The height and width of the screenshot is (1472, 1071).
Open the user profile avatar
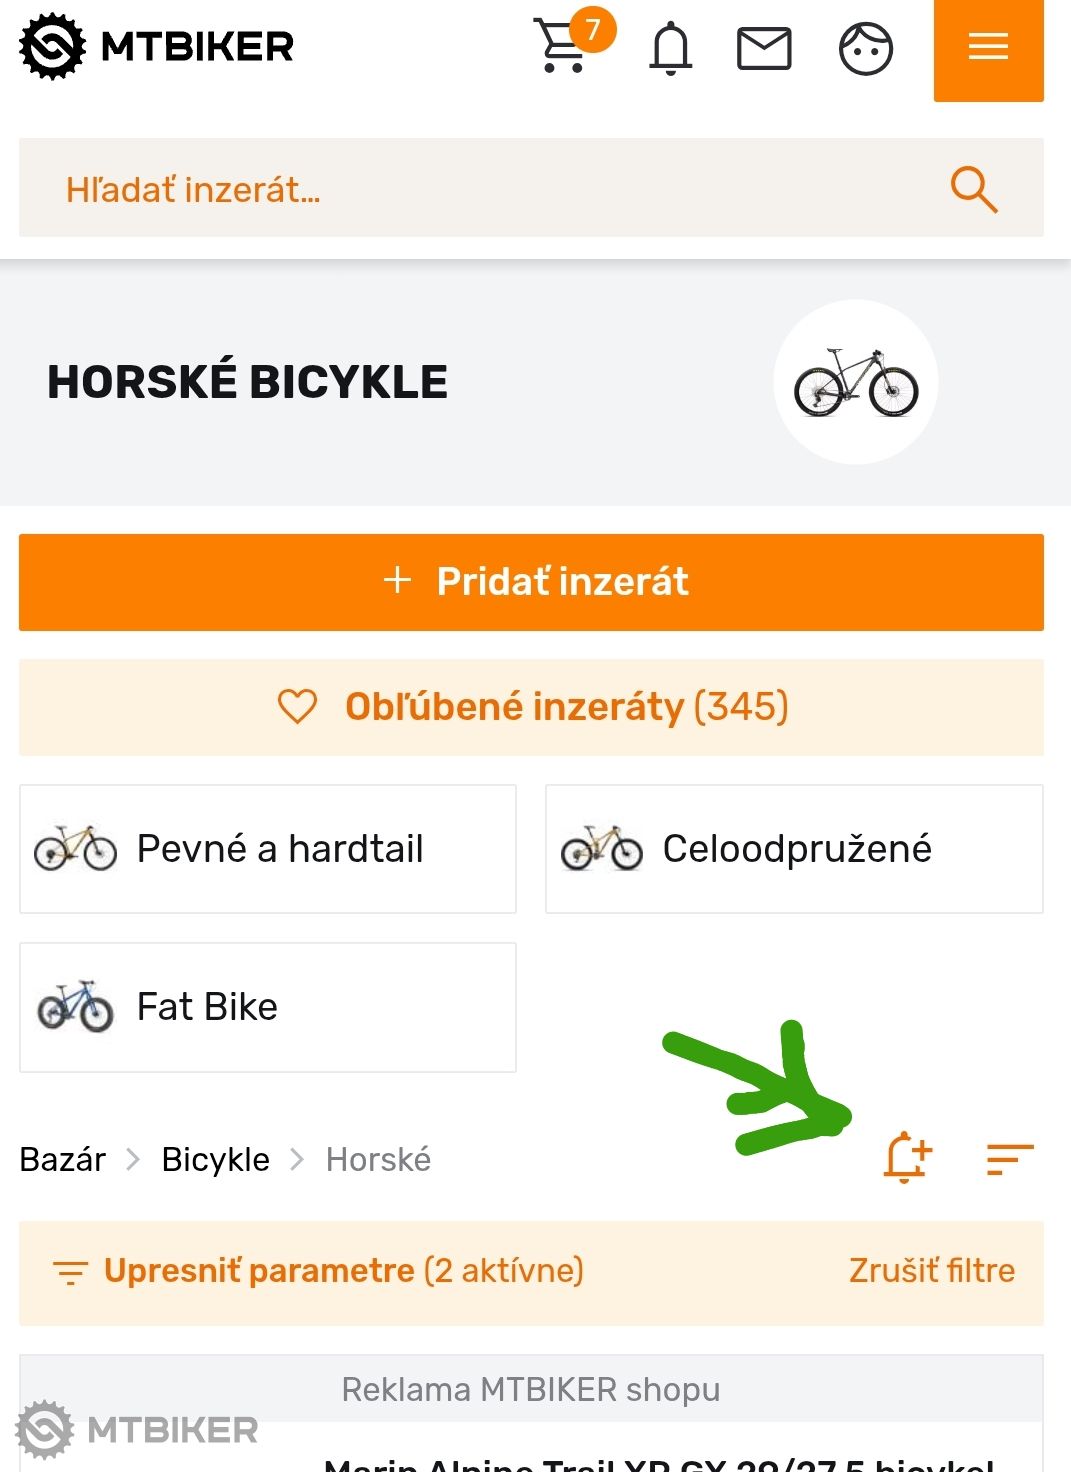[865, 48]
